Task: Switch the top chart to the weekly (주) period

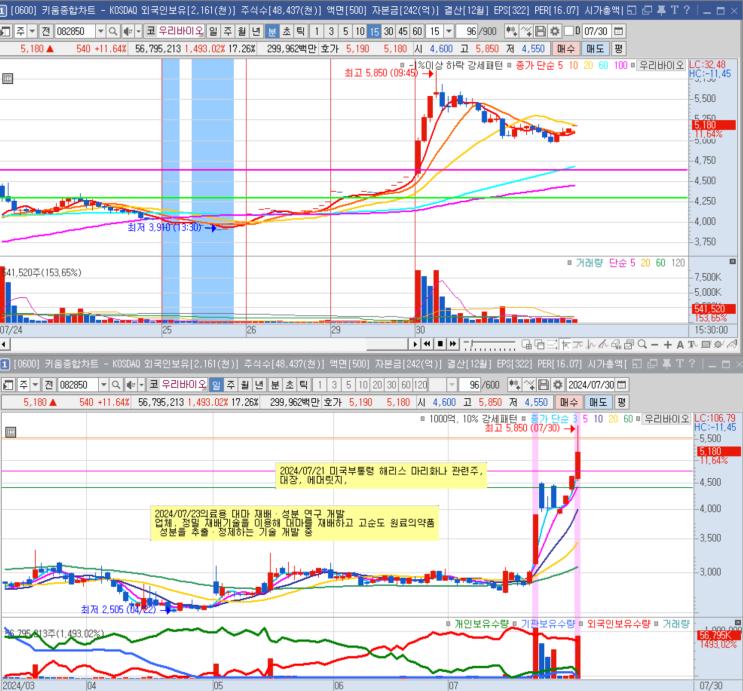Action: tap(227, 31)
